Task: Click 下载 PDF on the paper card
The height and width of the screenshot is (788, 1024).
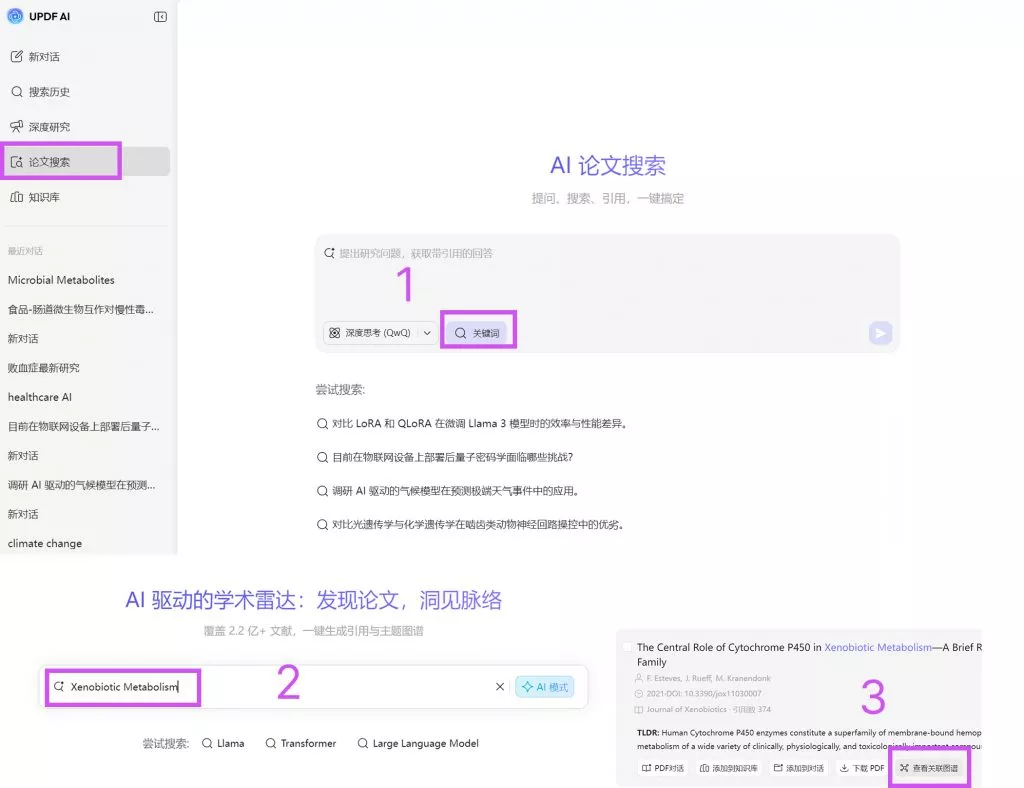Action: pyautogui.click(x=861, y=767)
